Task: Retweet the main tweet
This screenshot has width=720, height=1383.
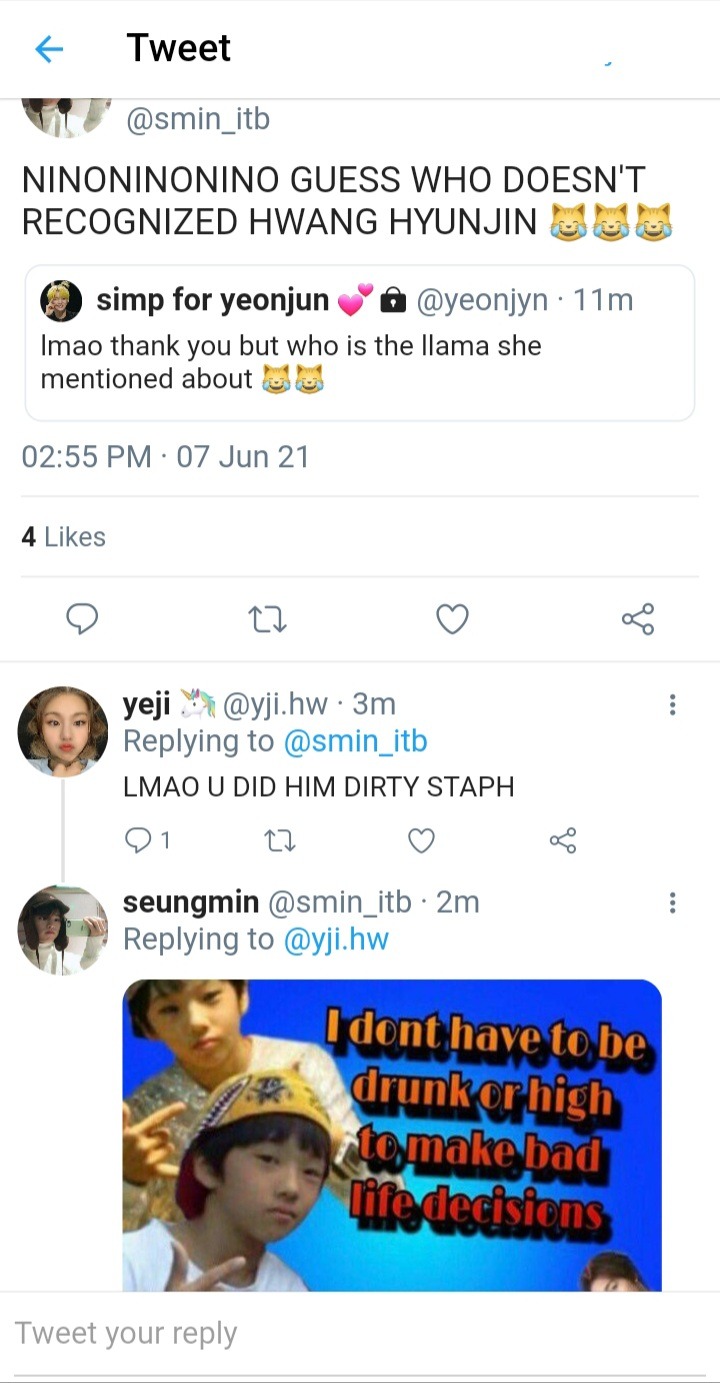Action: [x=267, y=621]
